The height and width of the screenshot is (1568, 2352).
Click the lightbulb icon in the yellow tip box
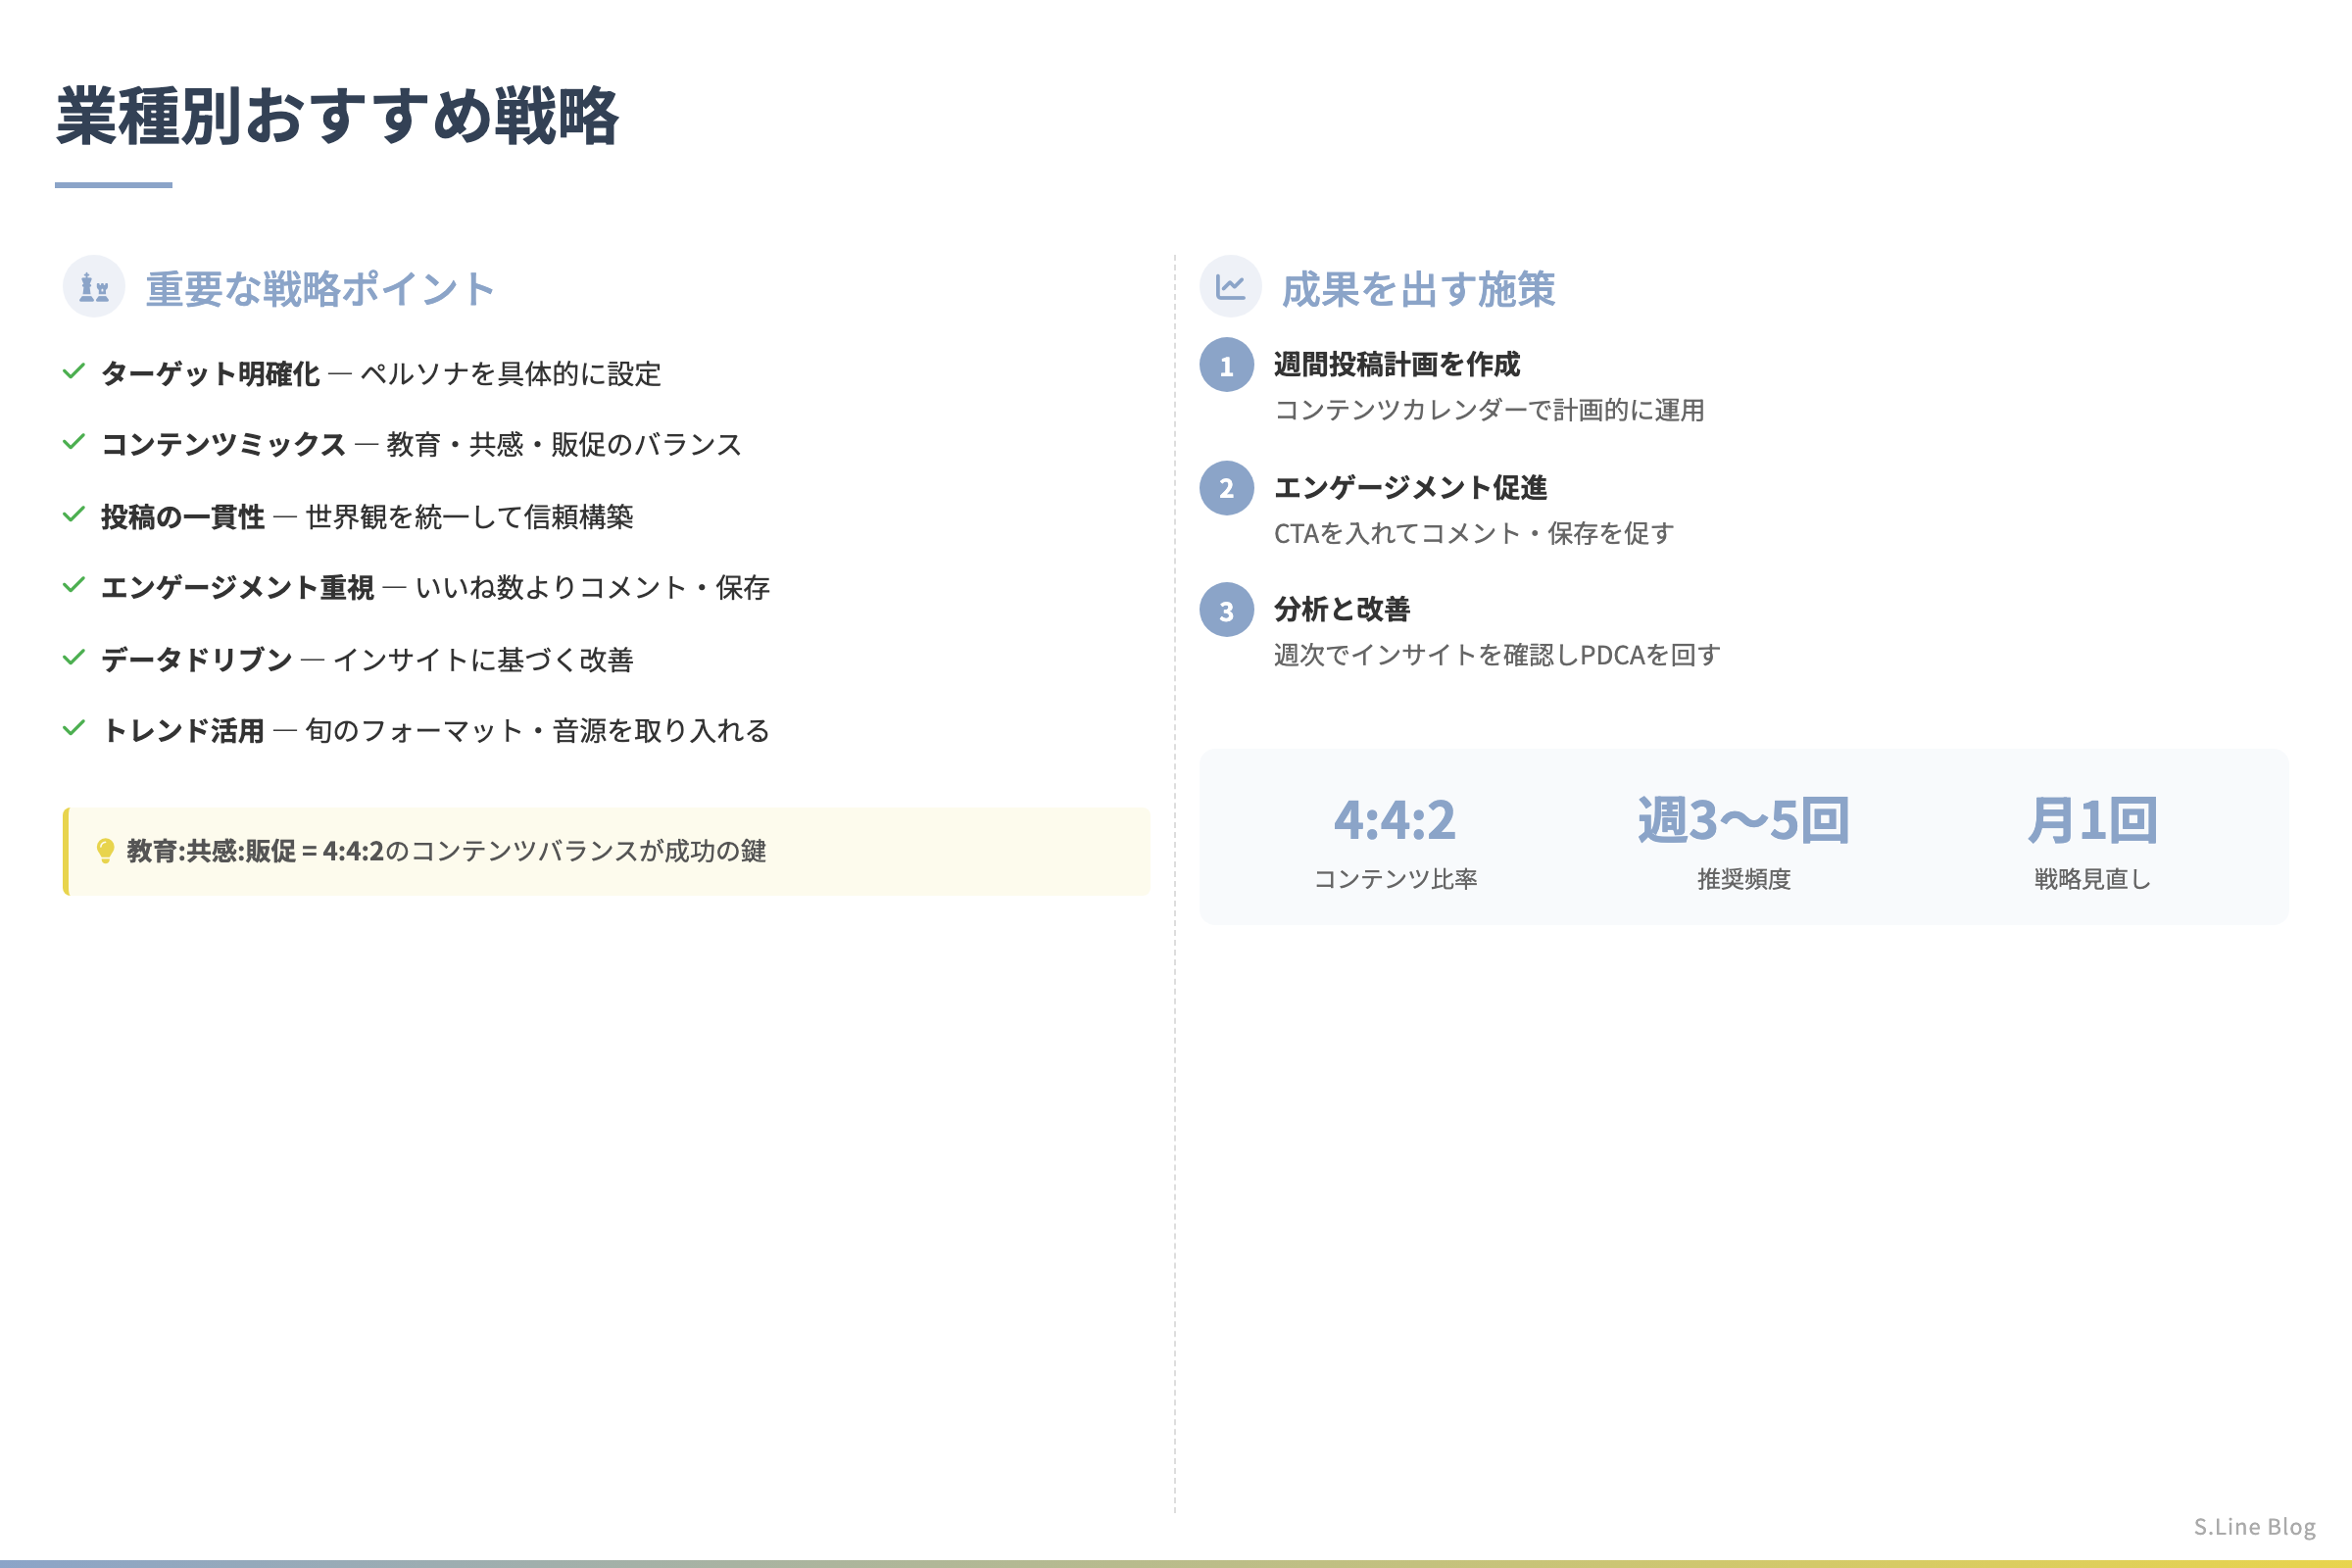pyautogui.click(x=105, y=851)
